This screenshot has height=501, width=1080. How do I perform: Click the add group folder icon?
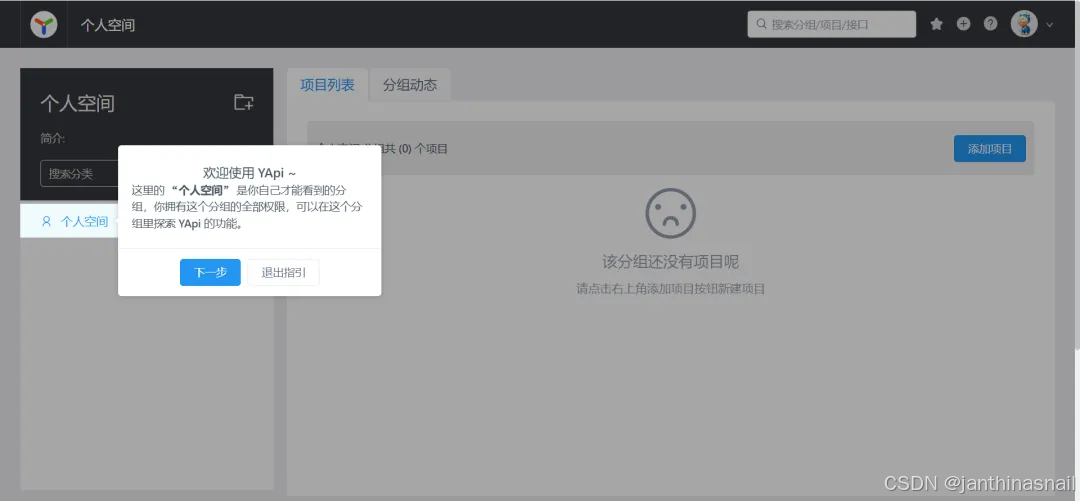(x=244, y=103)
